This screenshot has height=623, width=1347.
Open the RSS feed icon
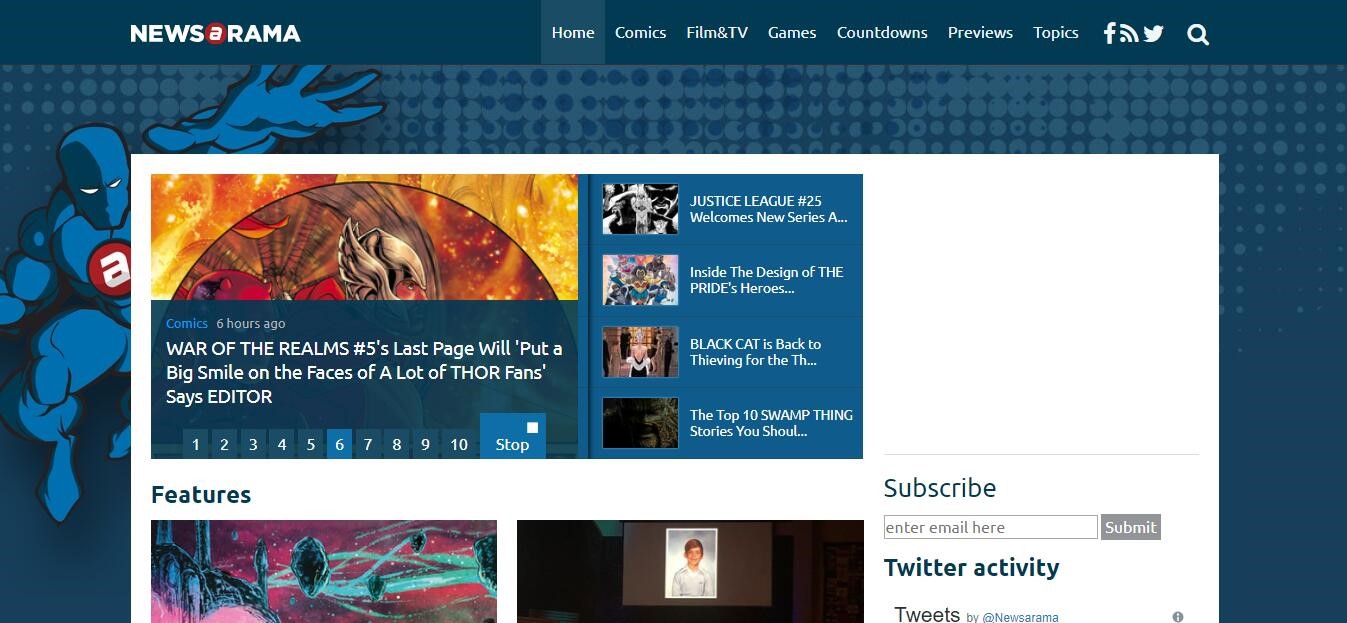tap(1129, 34)
